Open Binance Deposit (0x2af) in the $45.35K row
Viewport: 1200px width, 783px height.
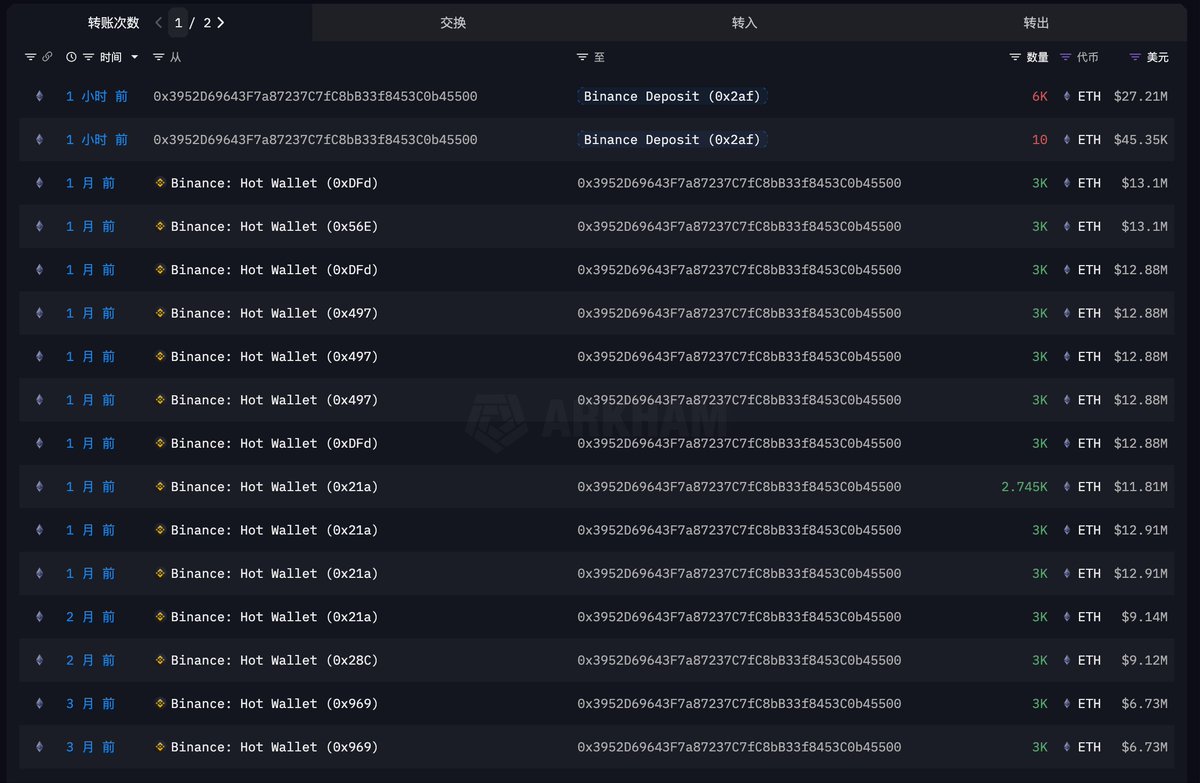coord(673,140)
